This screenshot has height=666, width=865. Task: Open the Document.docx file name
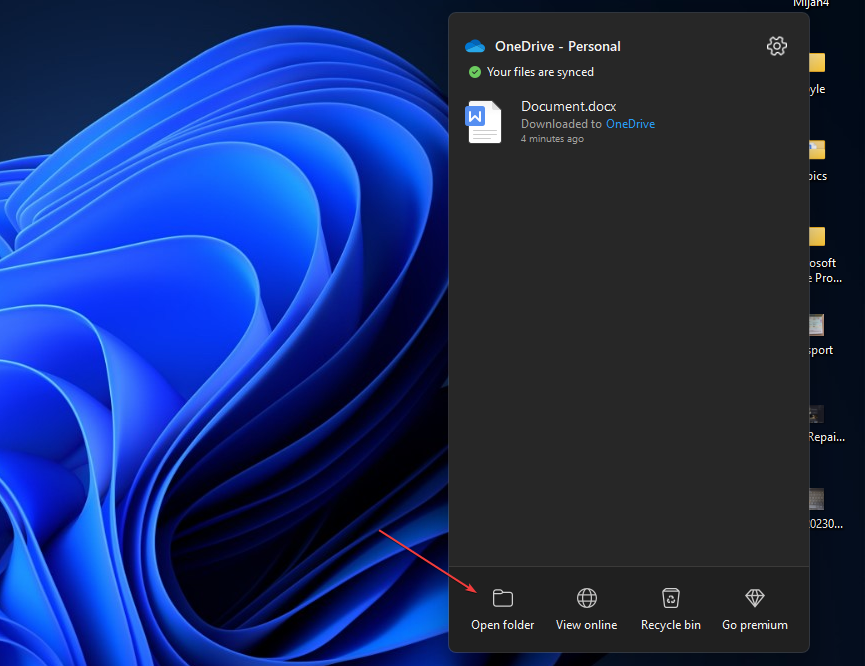coord(568,106)
